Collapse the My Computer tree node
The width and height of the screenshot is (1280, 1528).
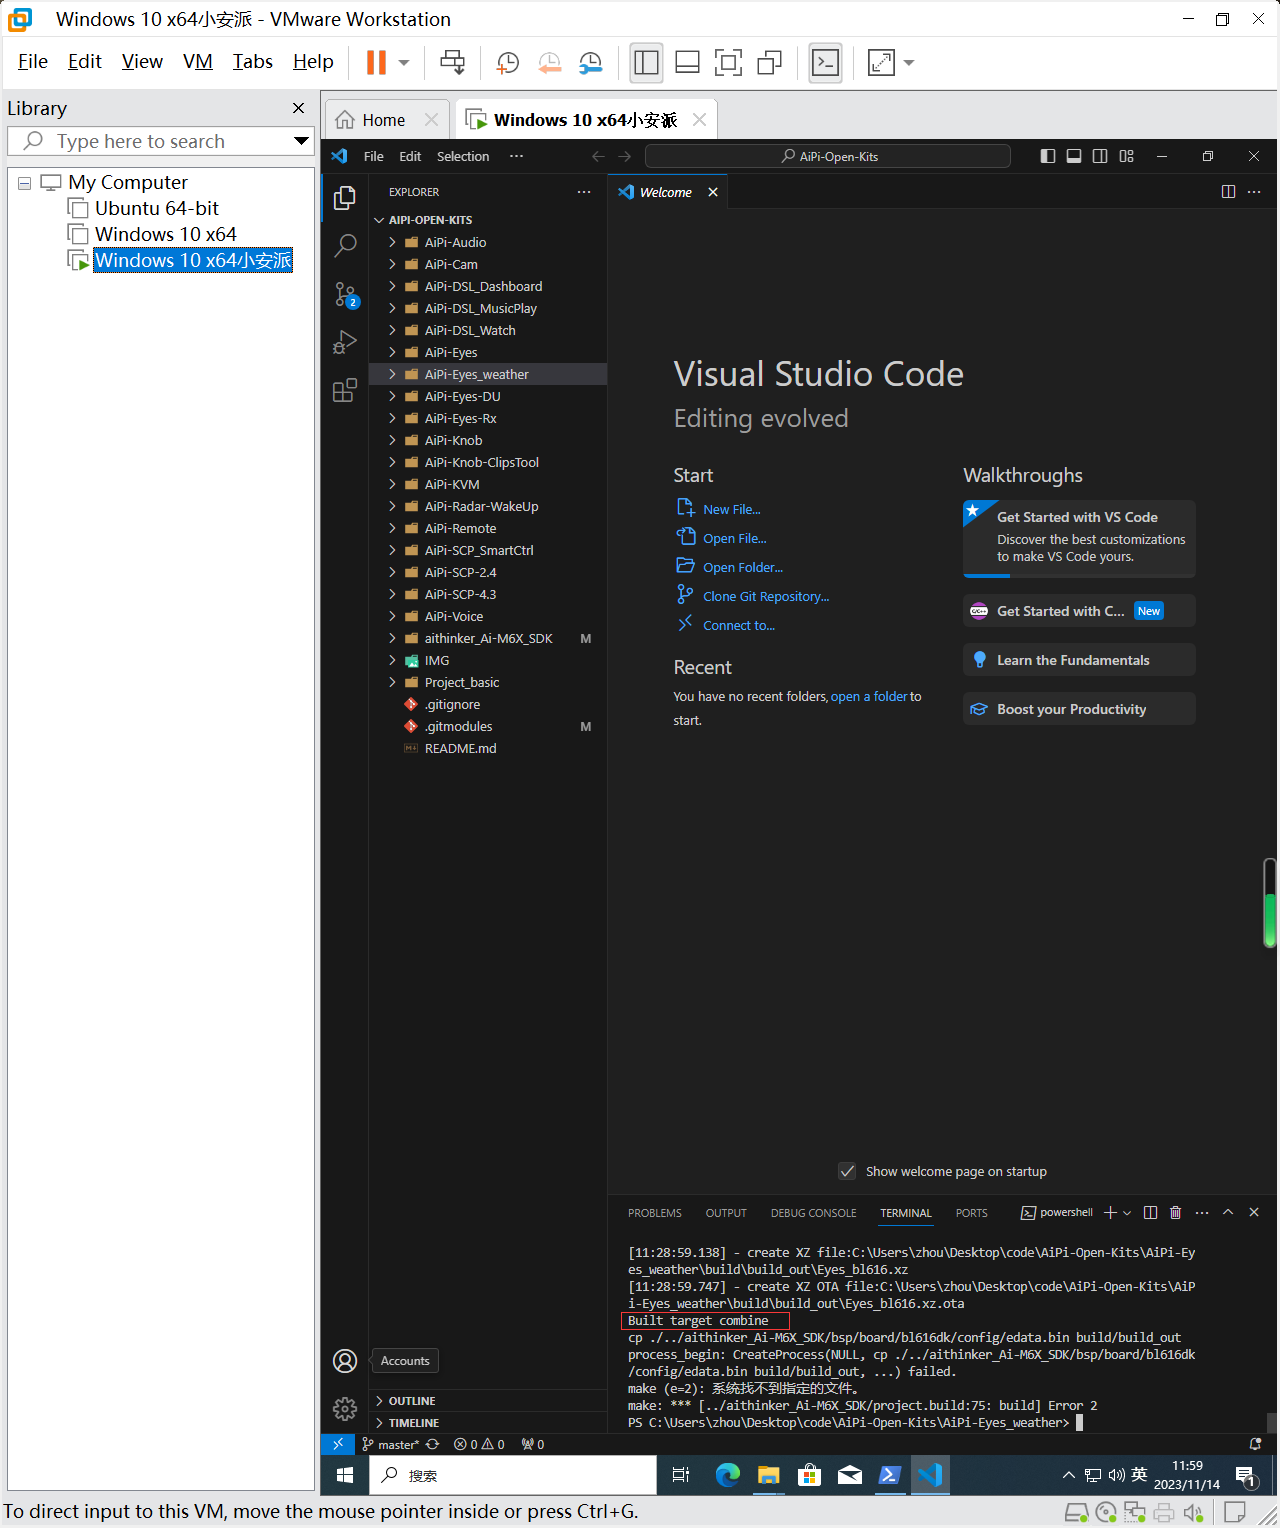[25, 183]
